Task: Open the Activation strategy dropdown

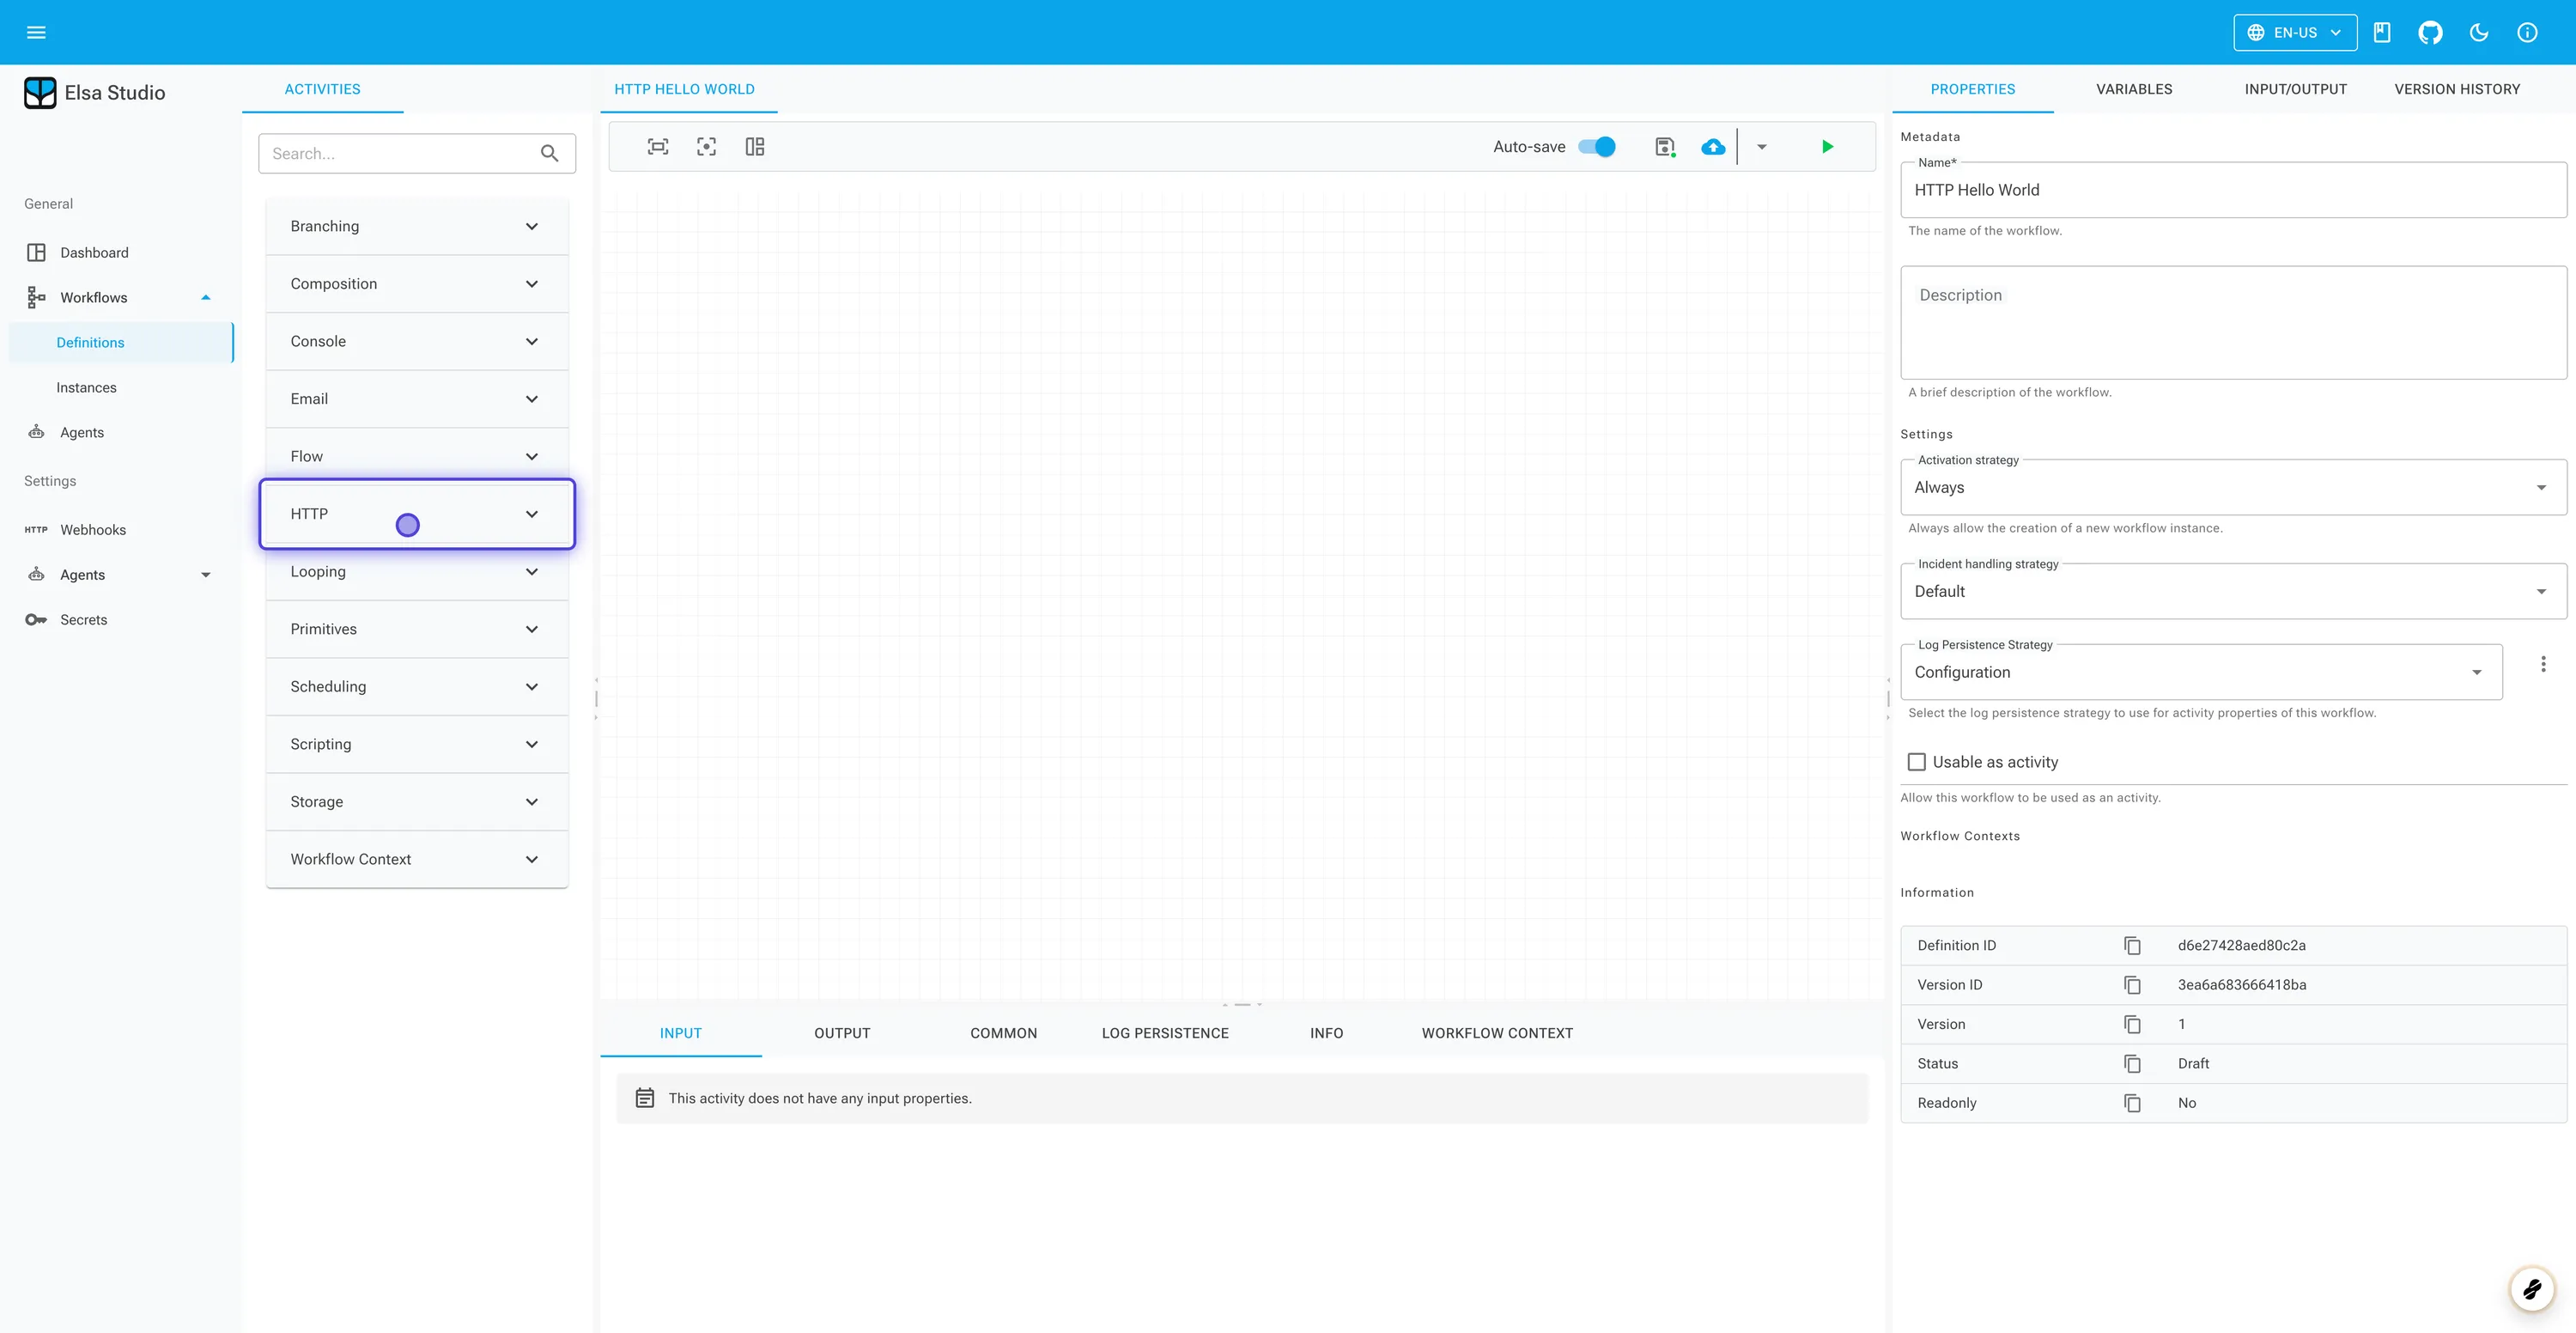Action: click(x=2233, y=488)
